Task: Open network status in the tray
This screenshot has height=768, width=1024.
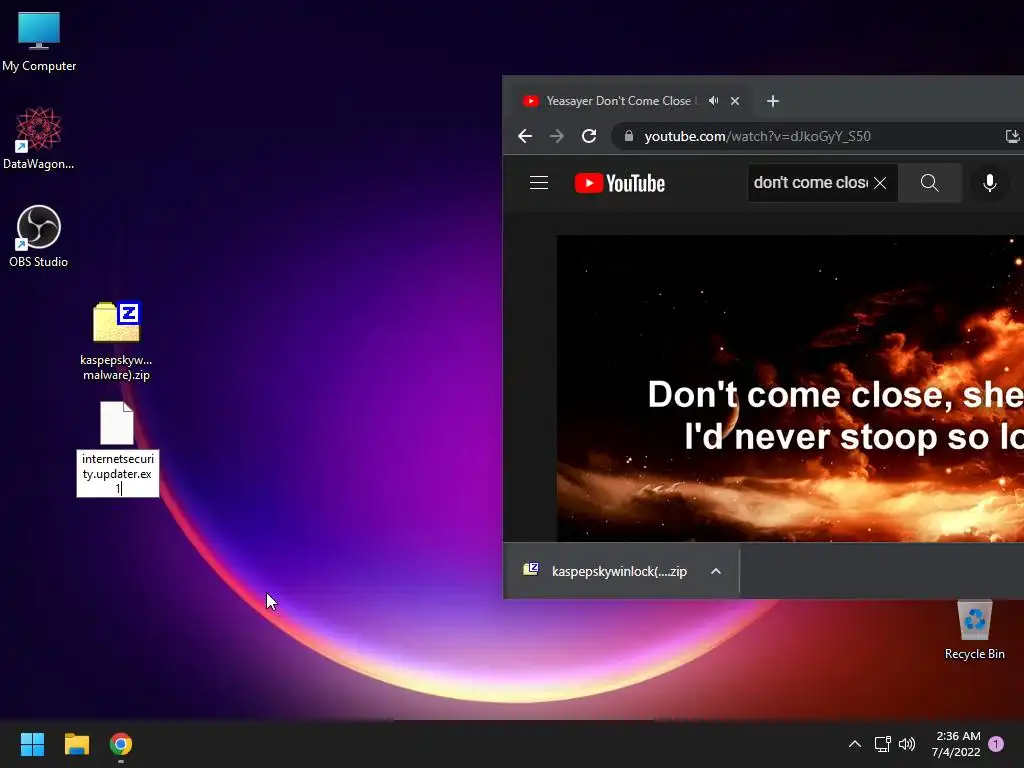Action: [x=882, y=744]
